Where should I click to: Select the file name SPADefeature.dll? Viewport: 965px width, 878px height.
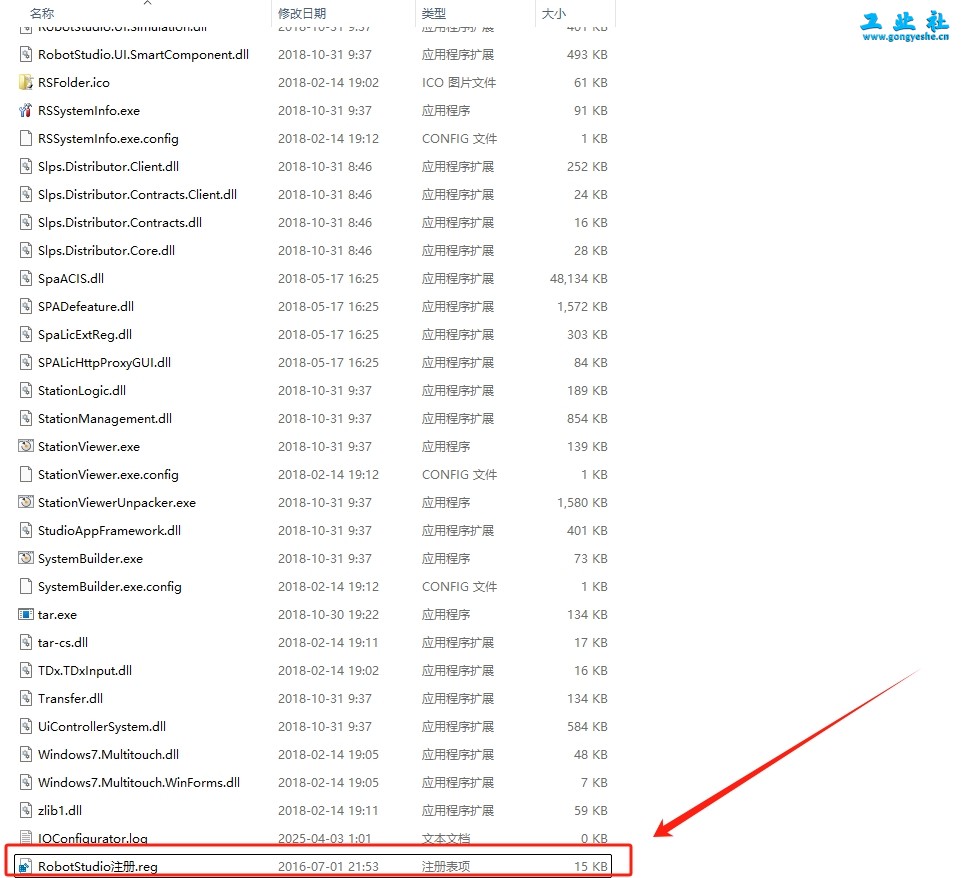pyautogui.click(x=86, y=306)
